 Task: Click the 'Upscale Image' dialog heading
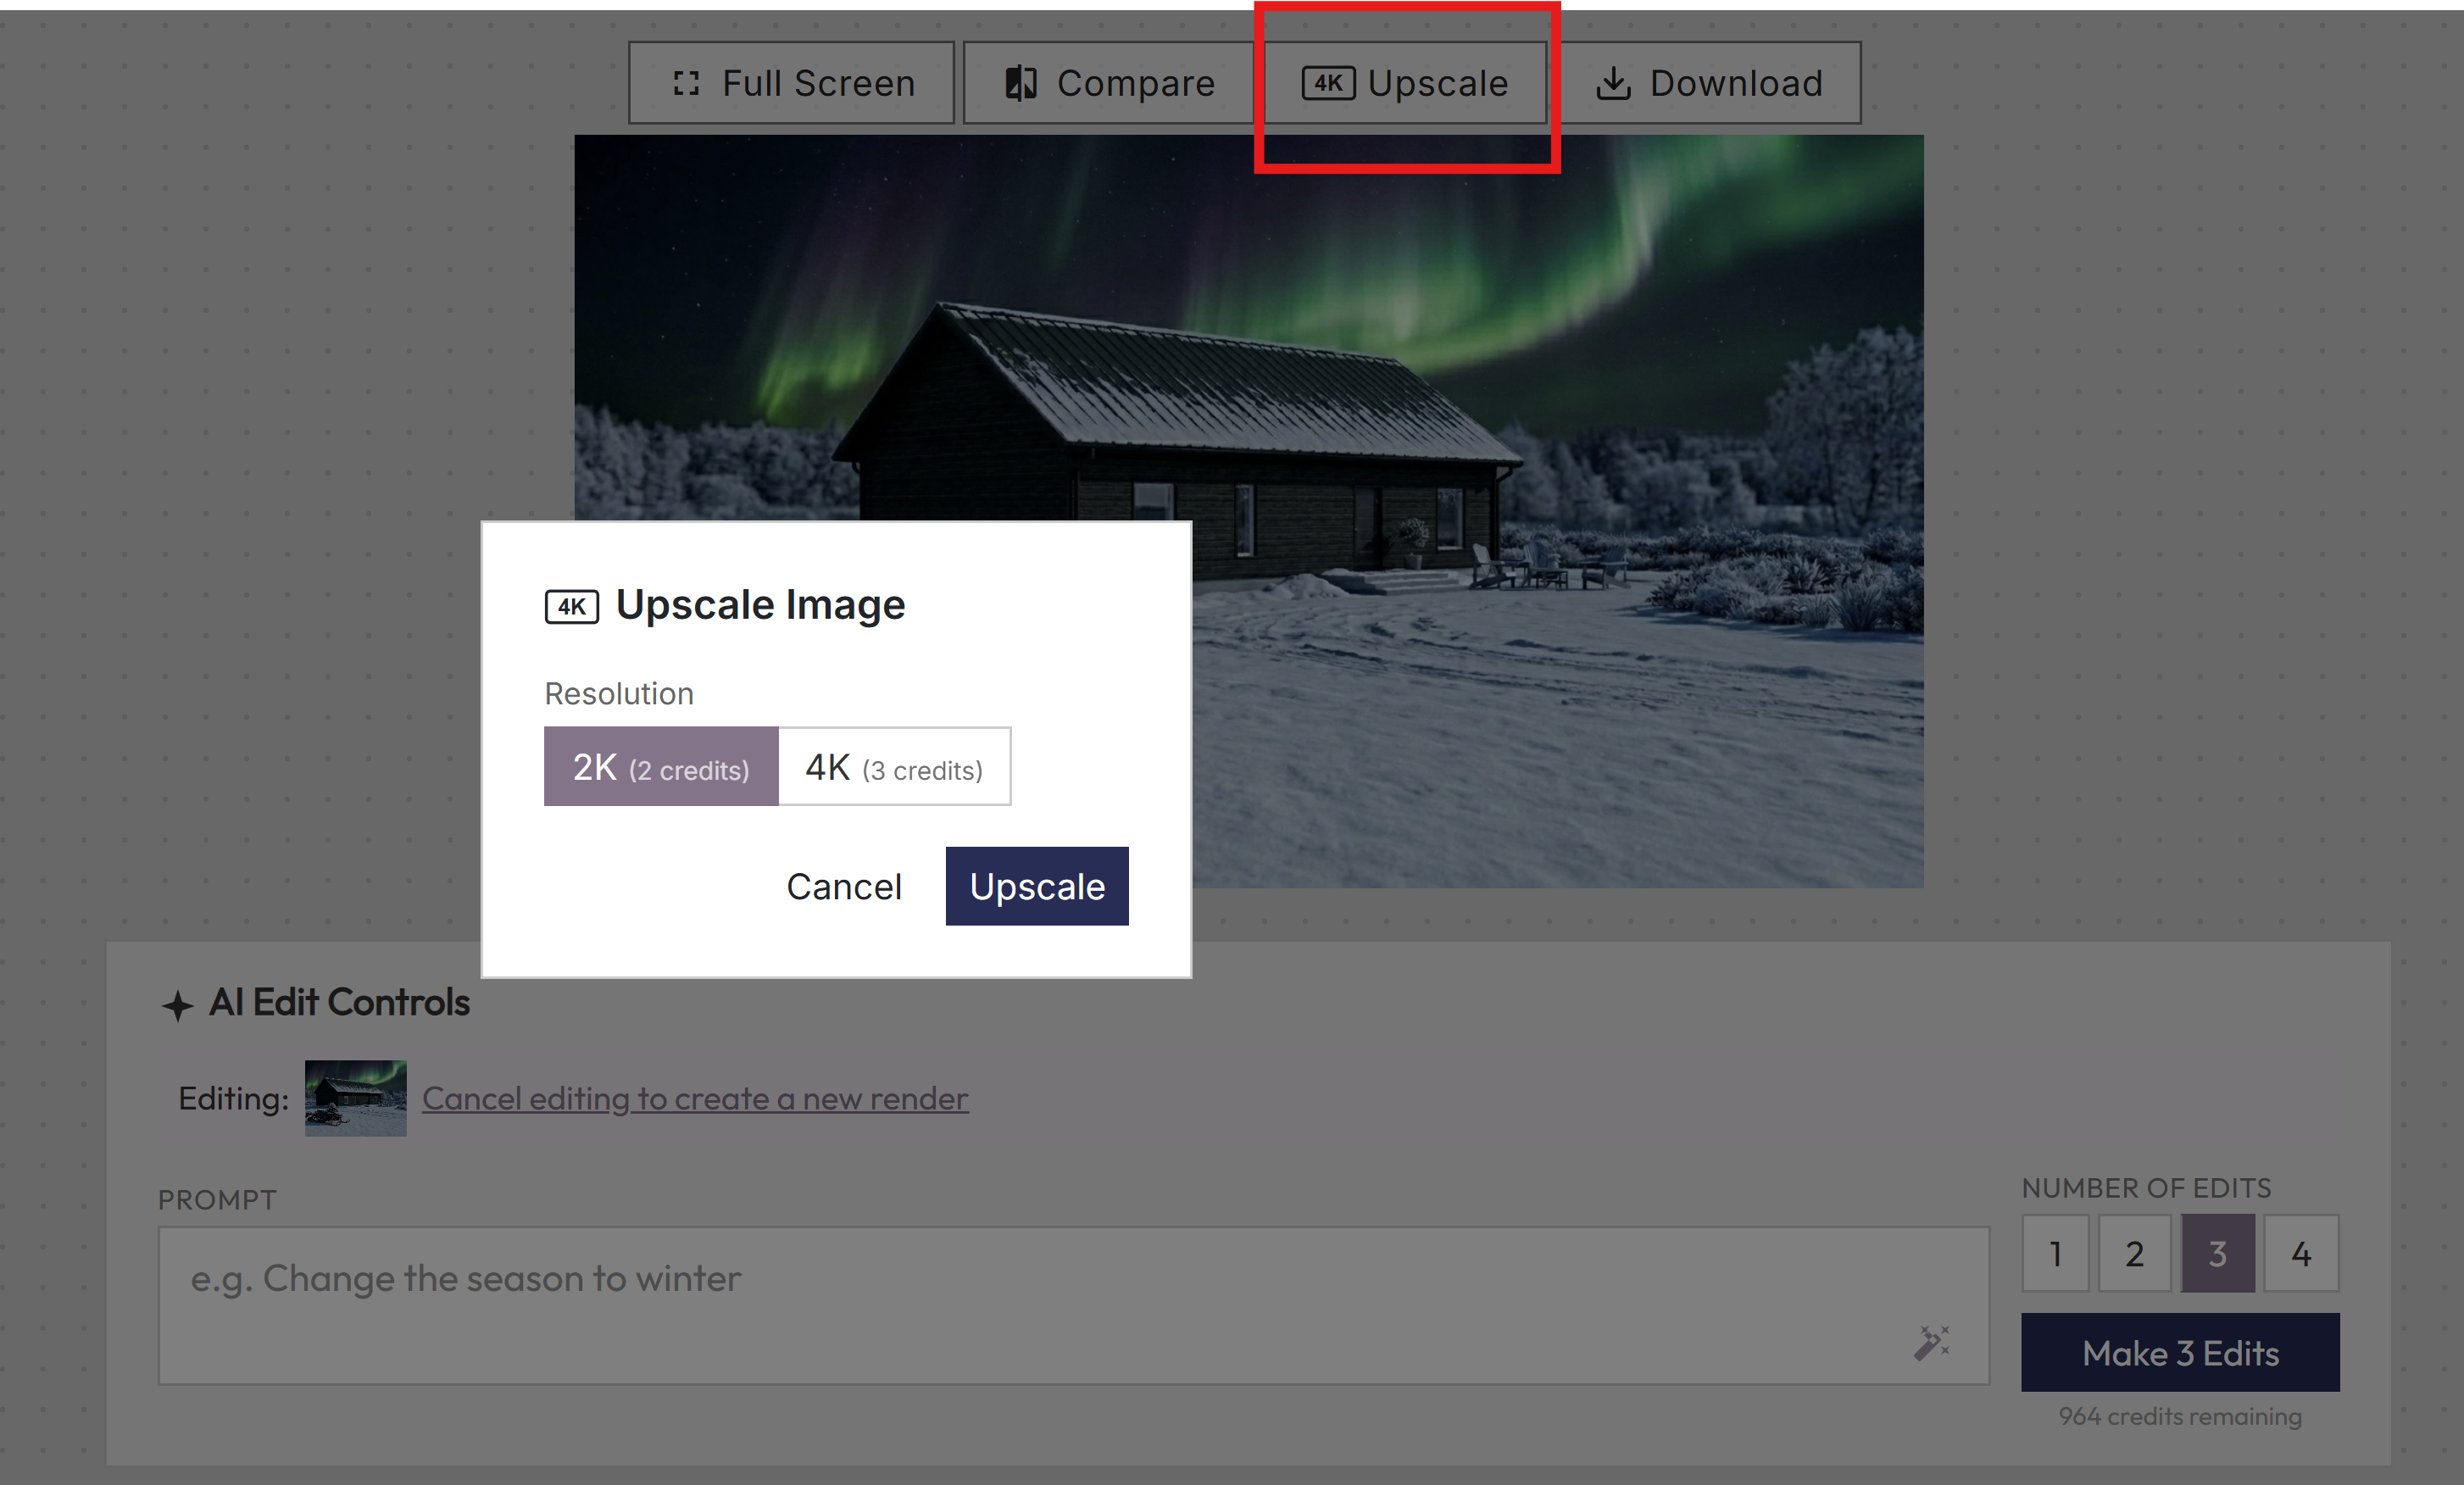tap(760, 605)
